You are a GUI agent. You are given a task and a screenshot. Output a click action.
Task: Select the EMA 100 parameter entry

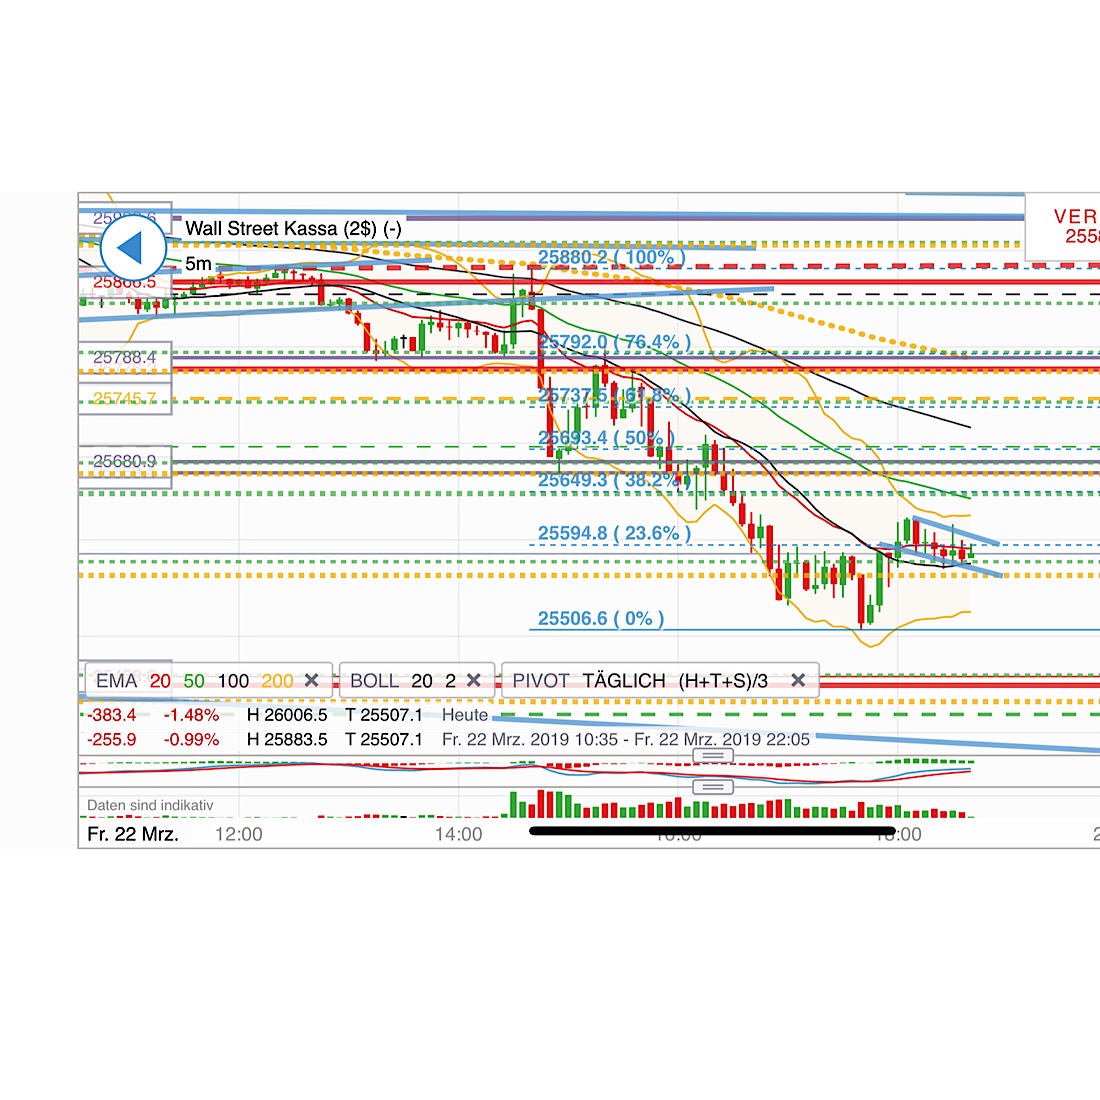pyautogui.click(x=232, y=680)
